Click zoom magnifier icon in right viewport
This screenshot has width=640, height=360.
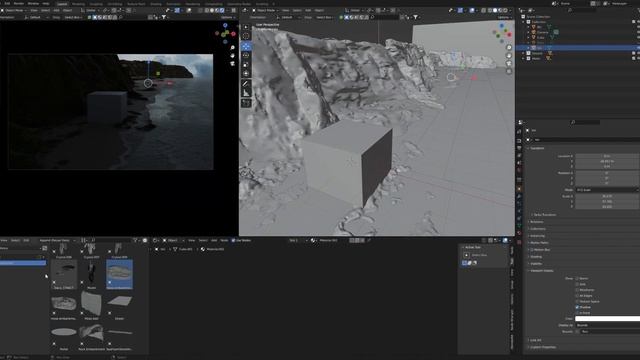(509, 48)
